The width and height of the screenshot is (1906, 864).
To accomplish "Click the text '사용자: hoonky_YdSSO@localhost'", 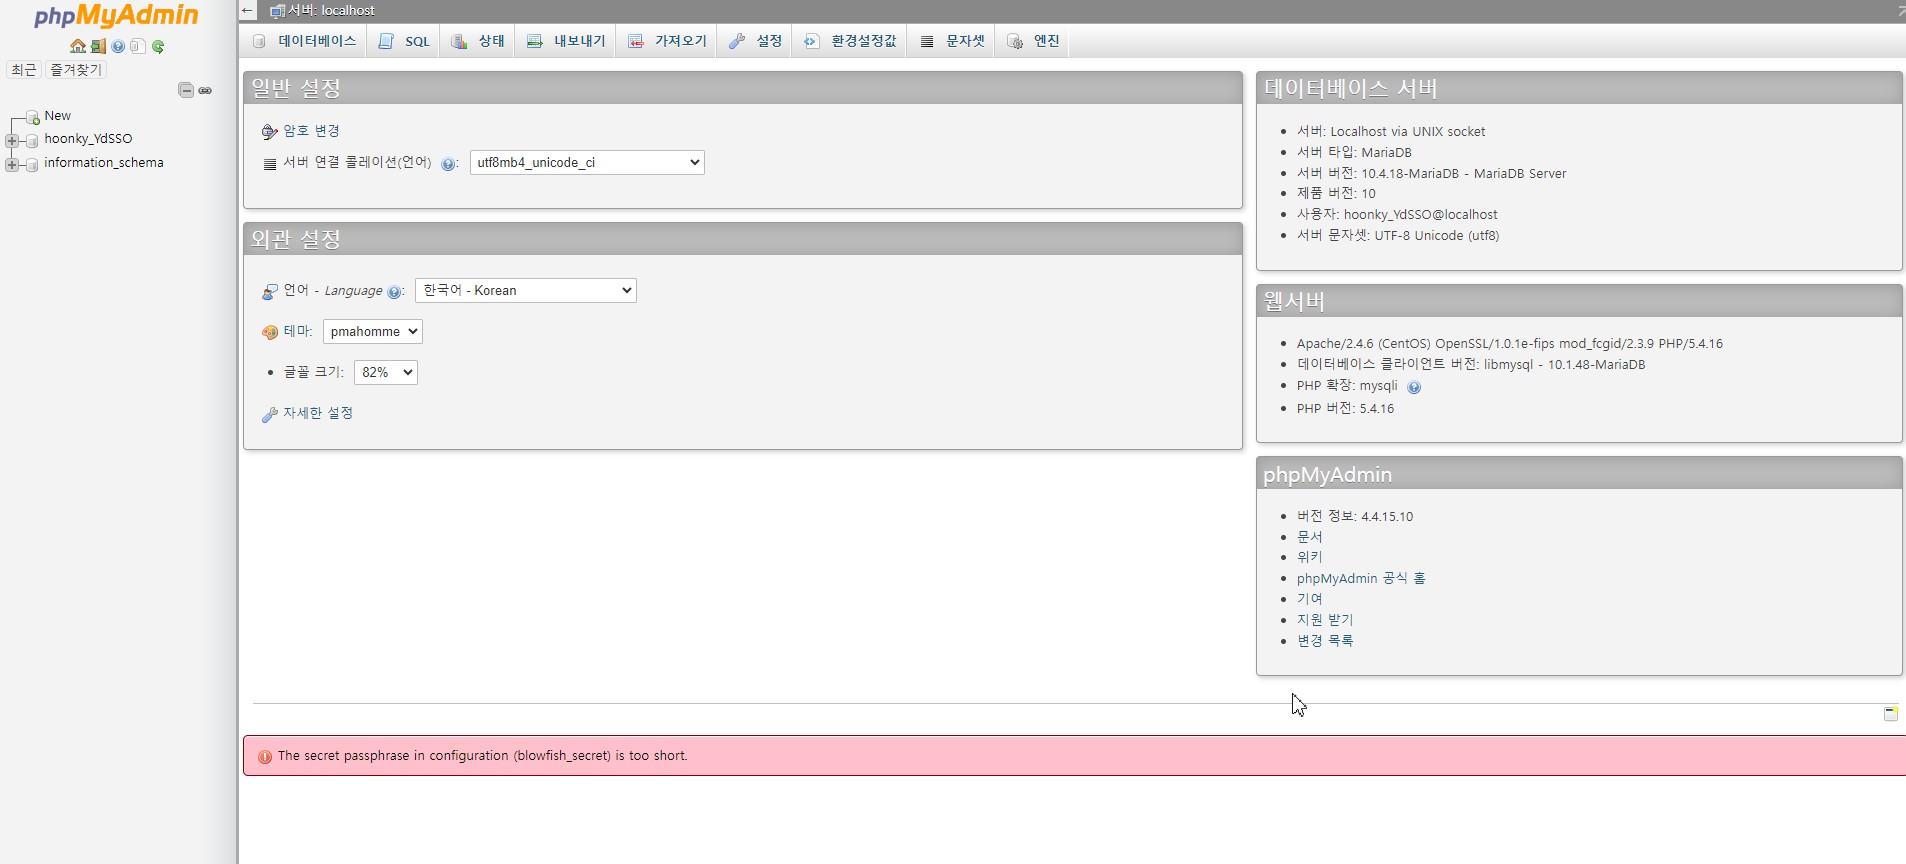I will coord(1397,215).
